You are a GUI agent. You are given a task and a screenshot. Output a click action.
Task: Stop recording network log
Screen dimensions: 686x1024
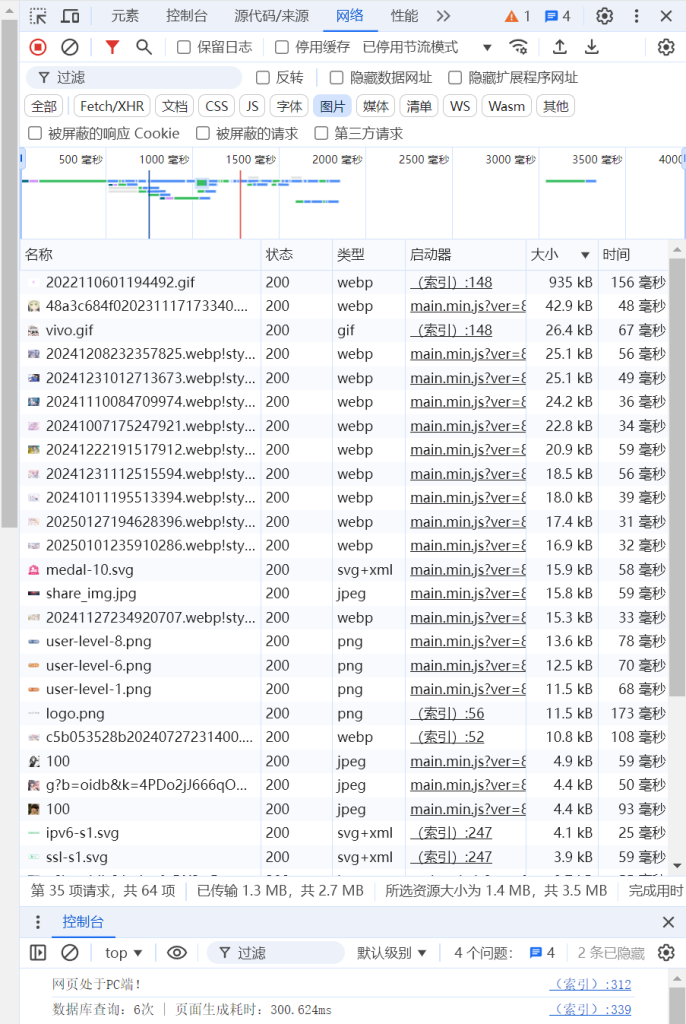tap(38, 47)
